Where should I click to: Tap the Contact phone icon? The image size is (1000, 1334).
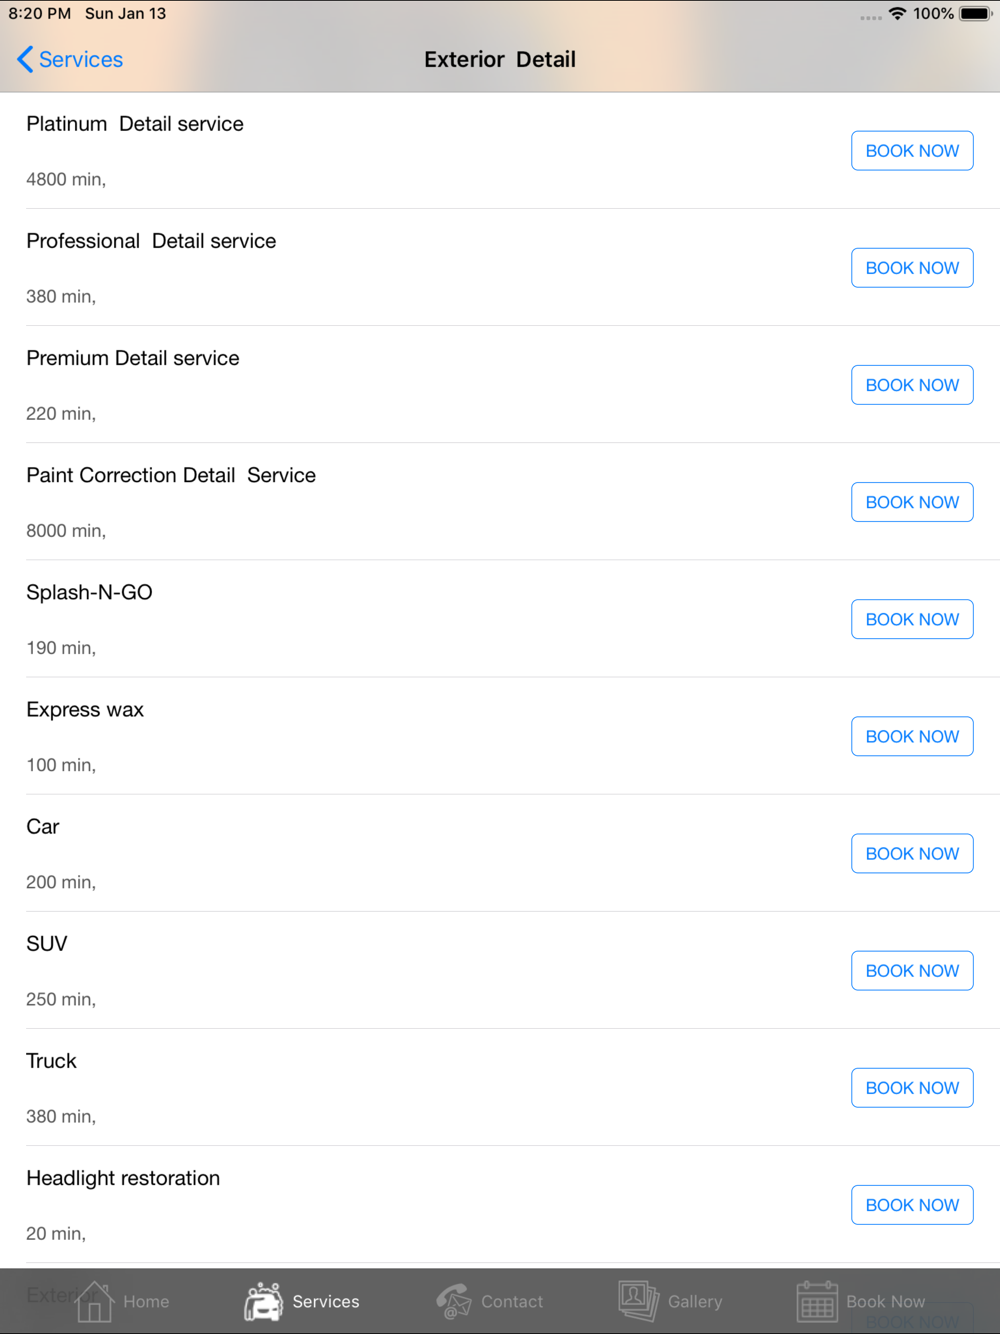pos(454,1301)
